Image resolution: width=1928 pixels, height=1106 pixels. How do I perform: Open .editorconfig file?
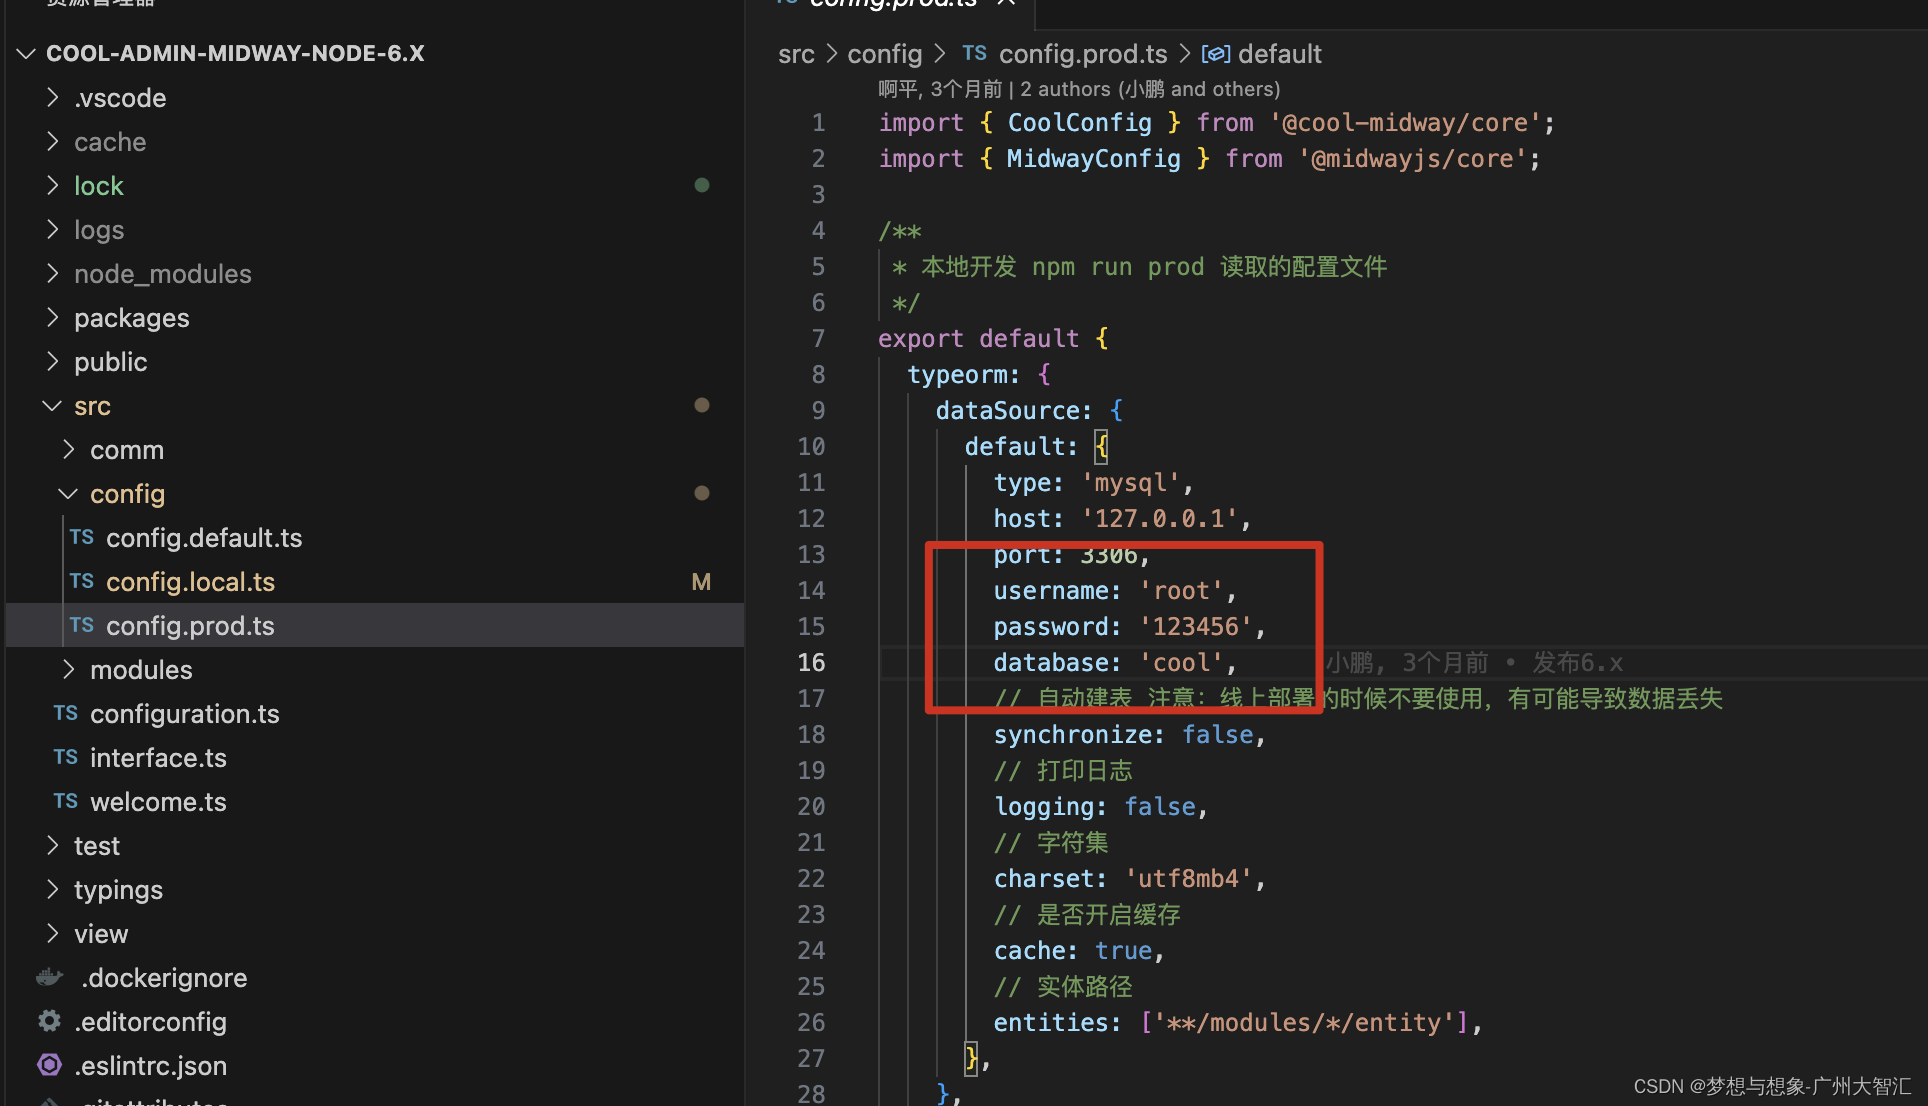coord(150,1022)
